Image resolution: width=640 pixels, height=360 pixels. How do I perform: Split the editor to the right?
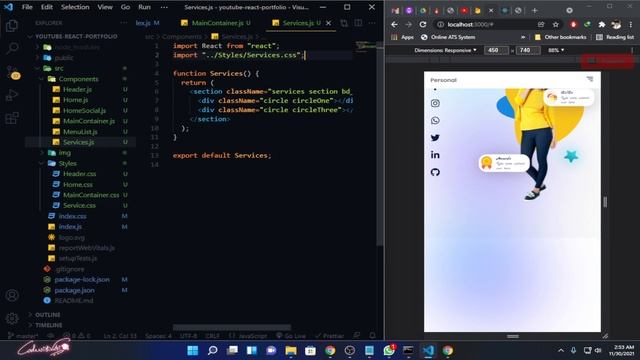point(358,23)
